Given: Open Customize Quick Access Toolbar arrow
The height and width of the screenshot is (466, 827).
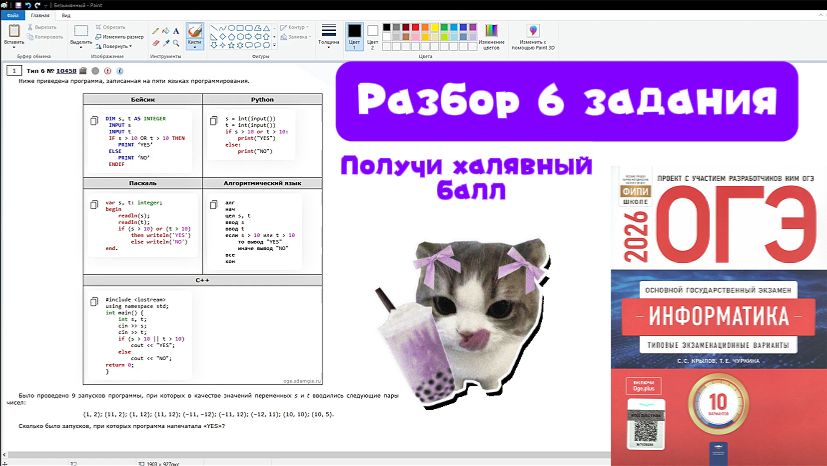Looking at the screenshot, I should tap(45, 5).
